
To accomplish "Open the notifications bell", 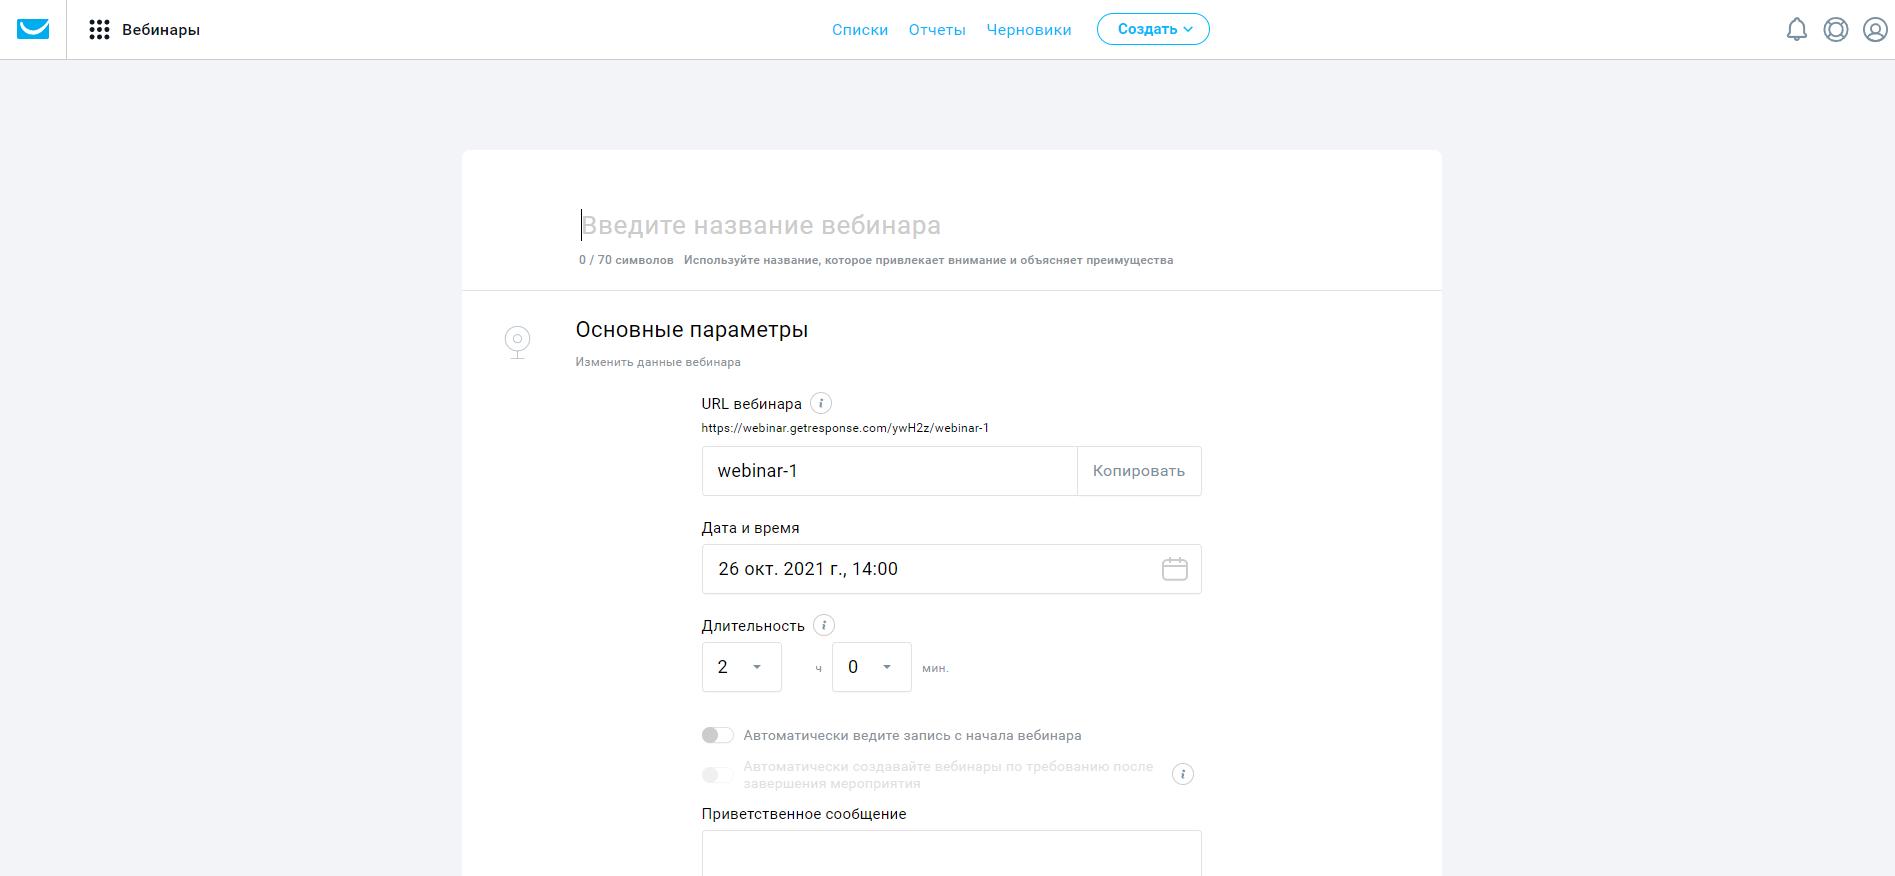I will tap(1797, 30).
